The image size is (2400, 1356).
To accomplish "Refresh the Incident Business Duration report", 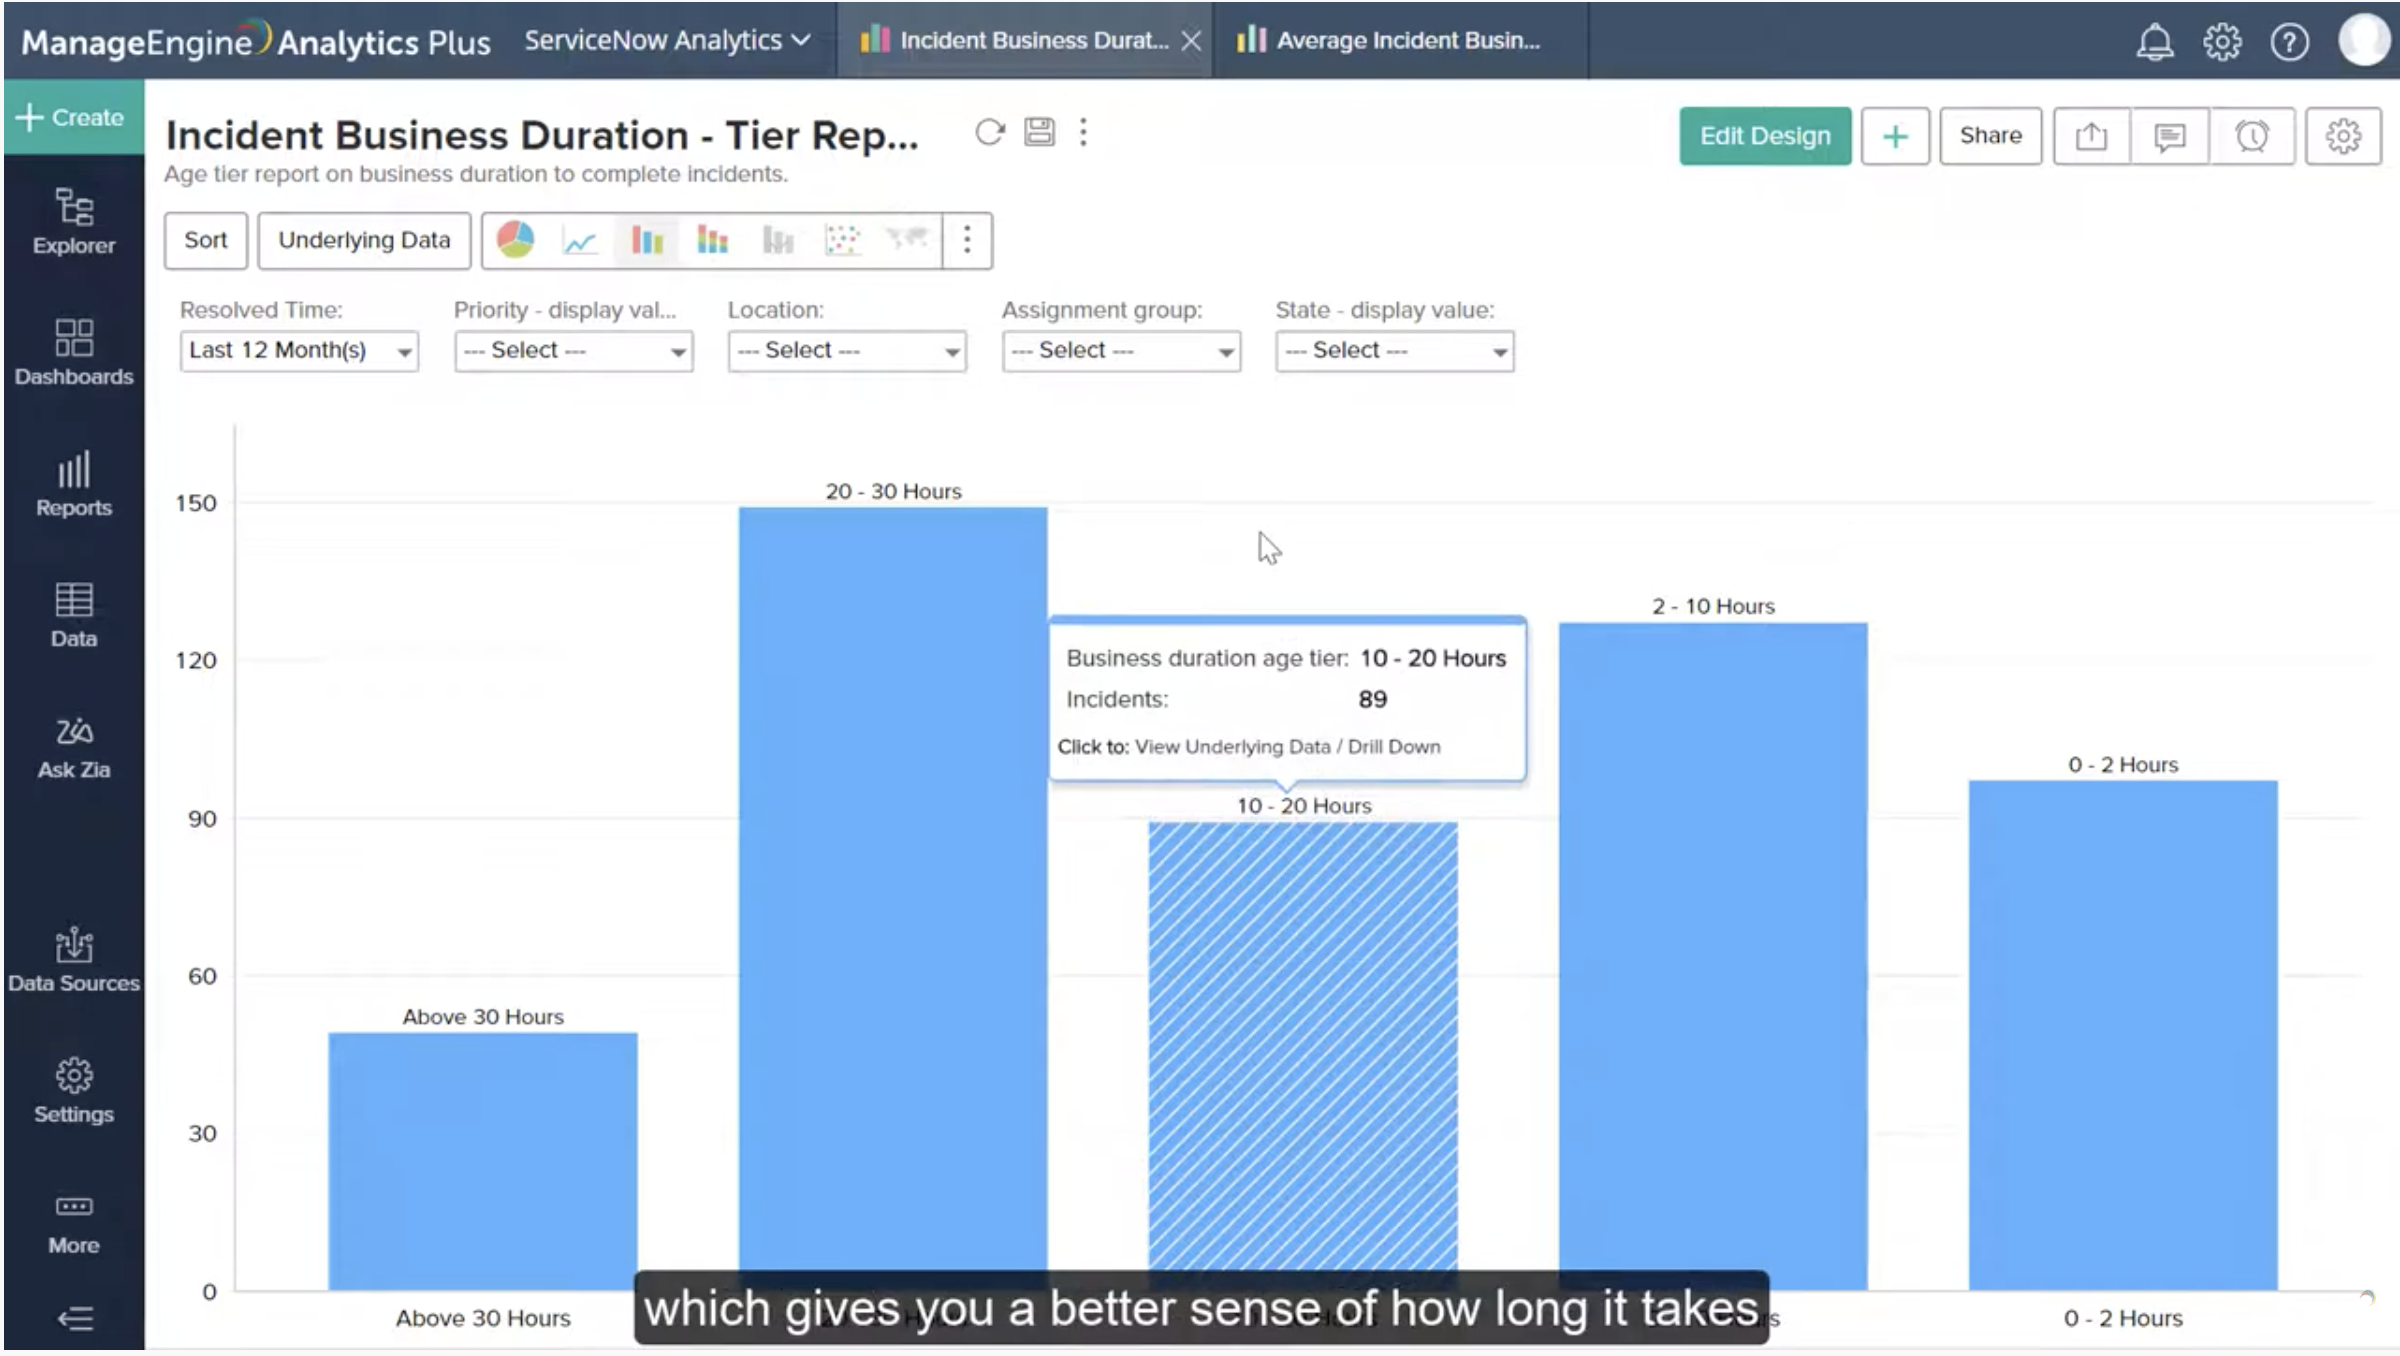I will (x=988, y=131).
